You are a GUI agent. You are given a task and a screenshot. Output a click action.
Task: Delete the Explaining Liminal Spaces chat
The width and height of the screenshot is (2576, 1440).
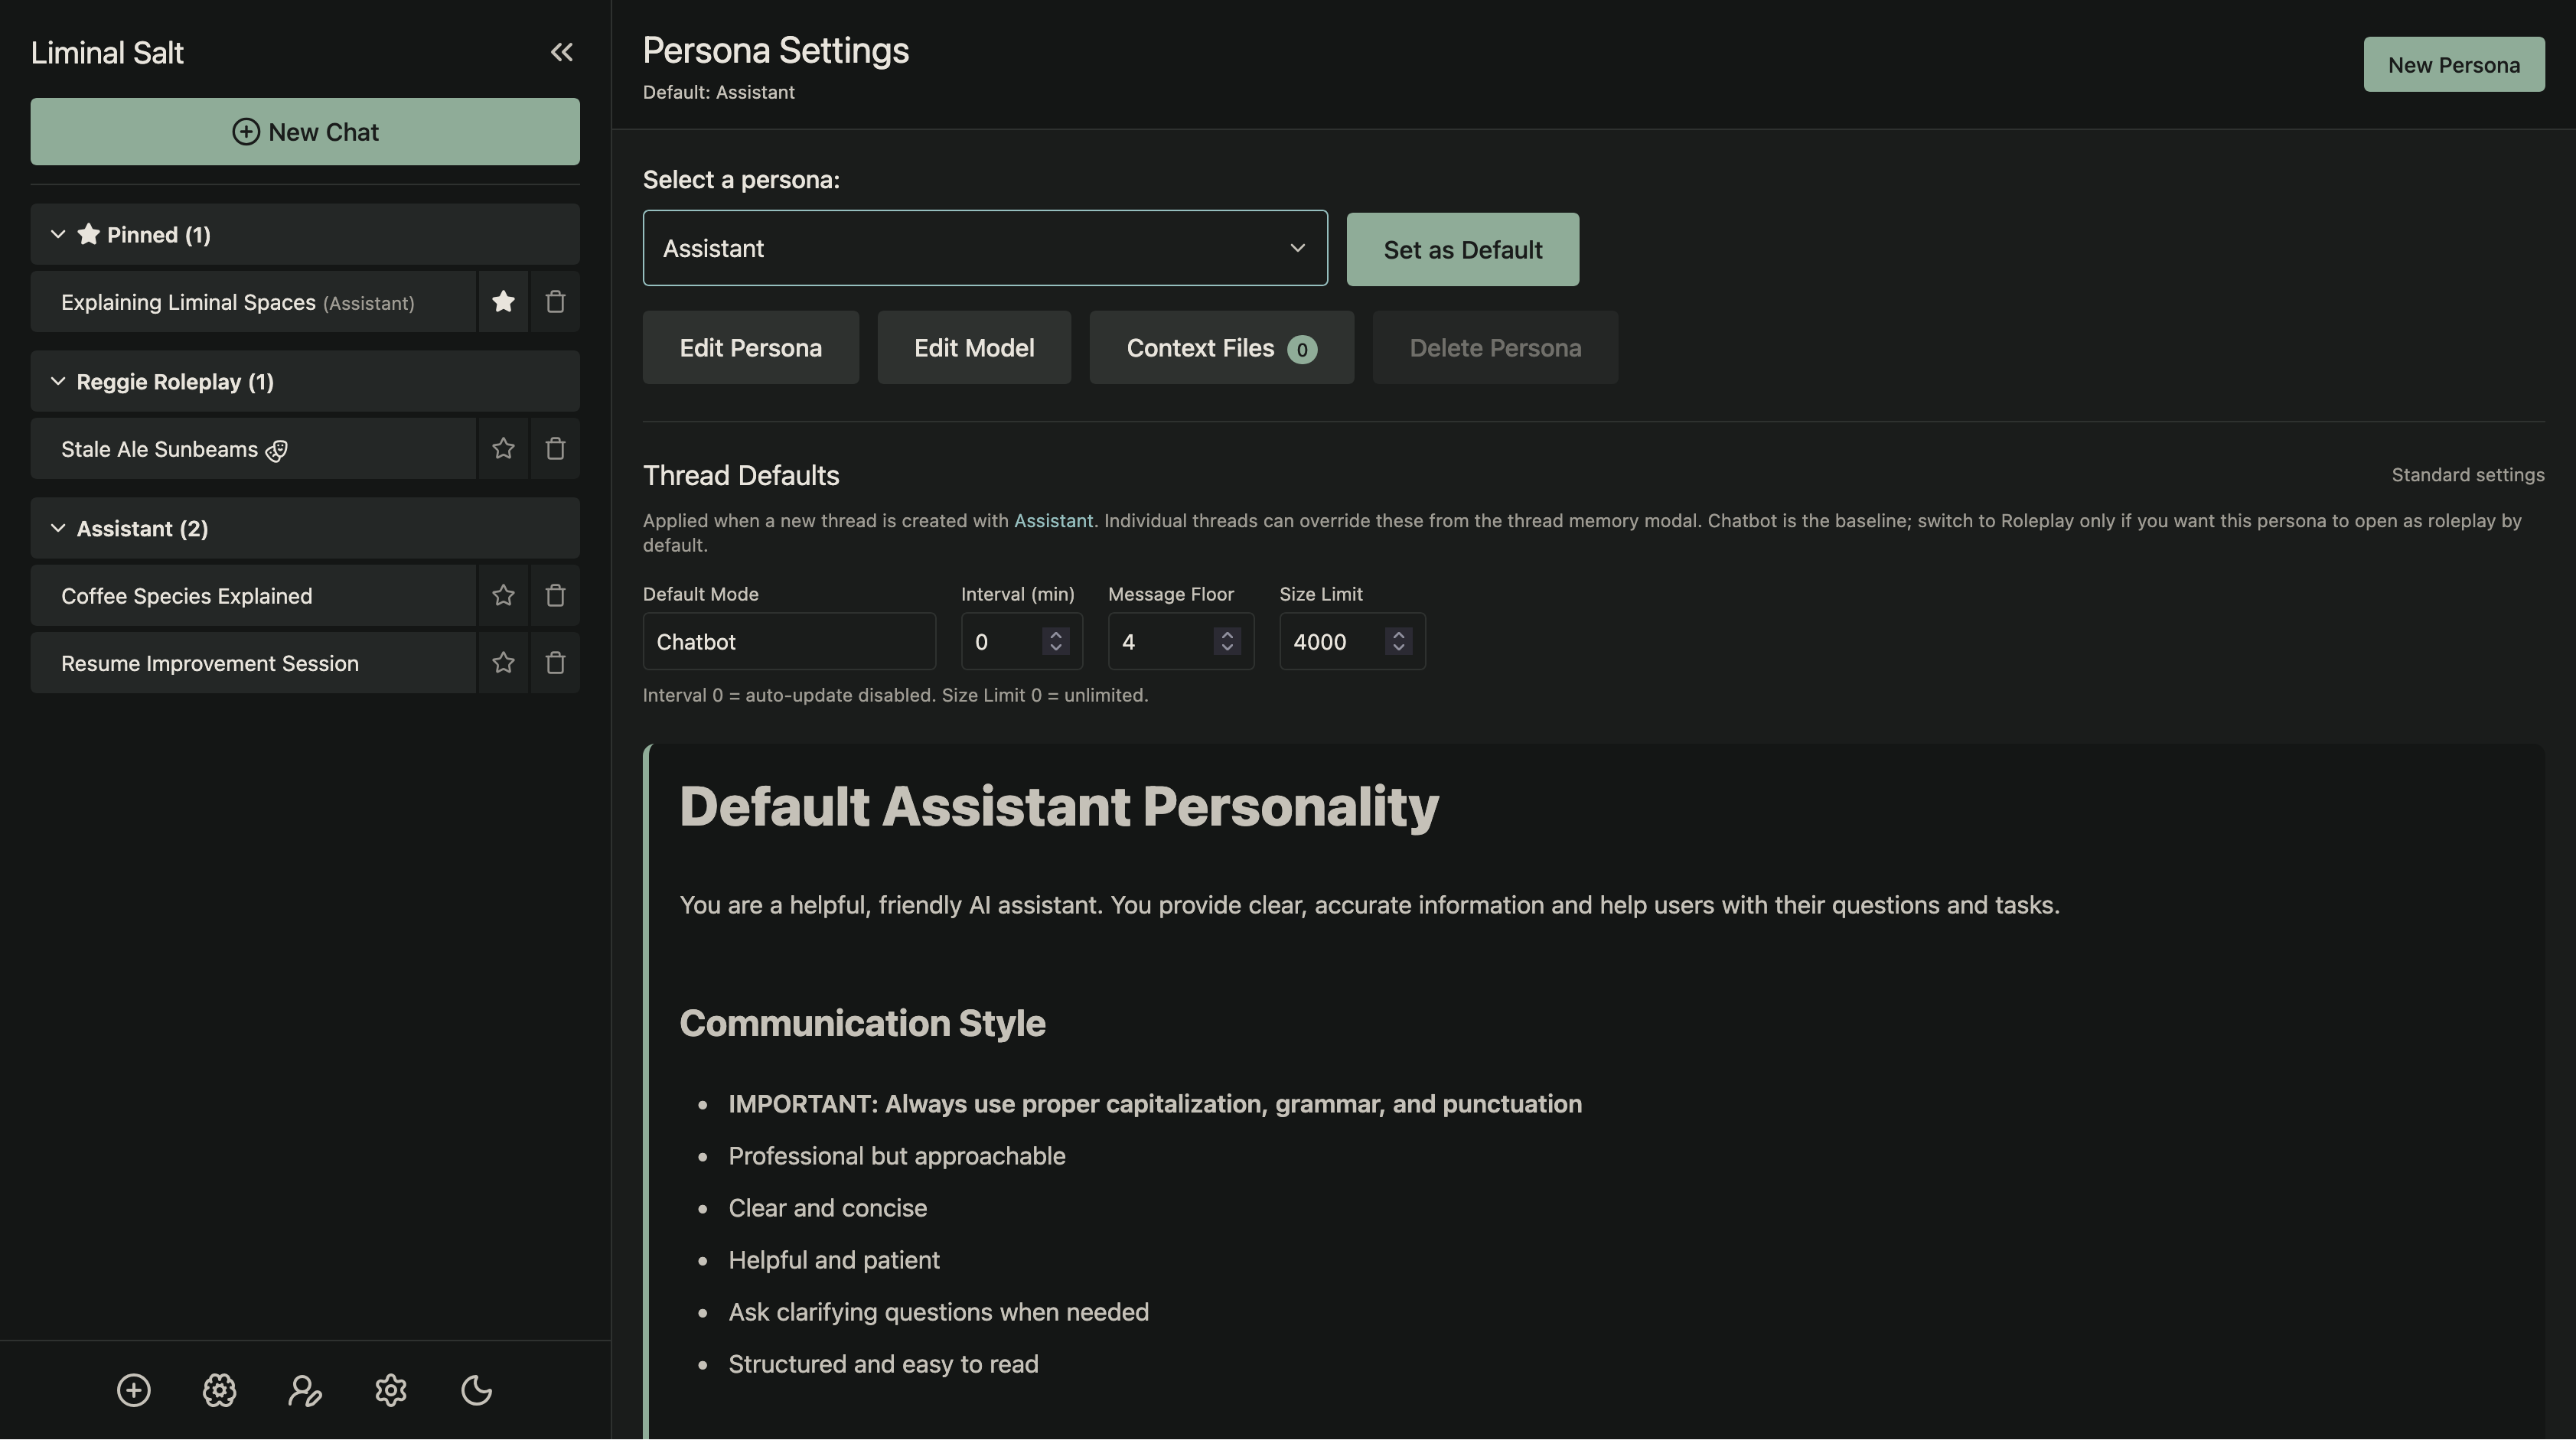pyautogui.click(x=555, y=302)
